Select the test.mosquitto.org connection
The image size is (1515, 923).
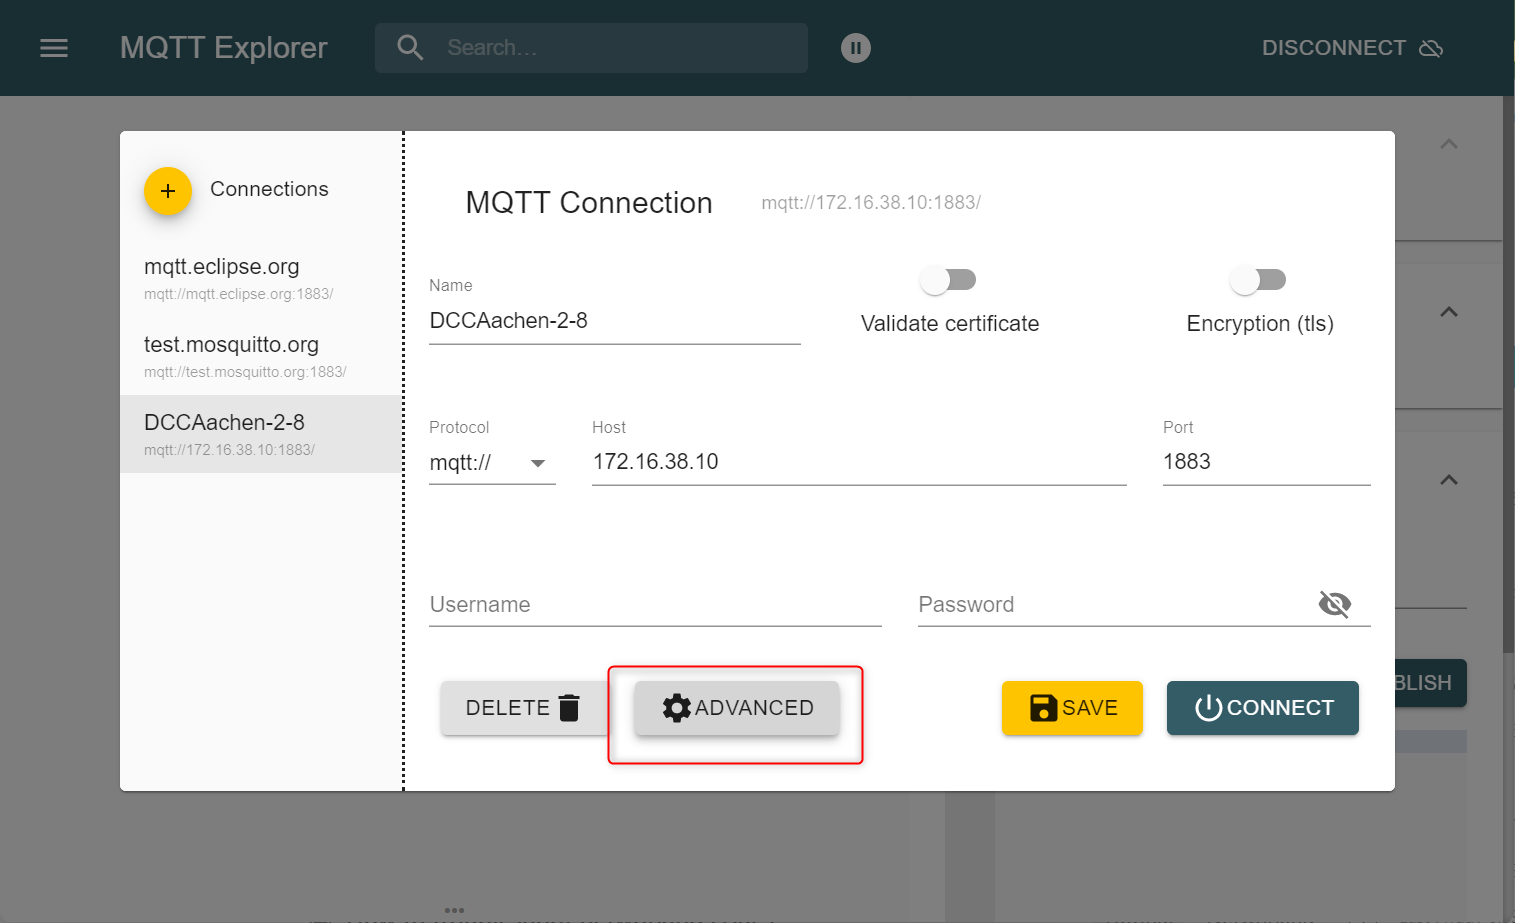tap(261, 356)
